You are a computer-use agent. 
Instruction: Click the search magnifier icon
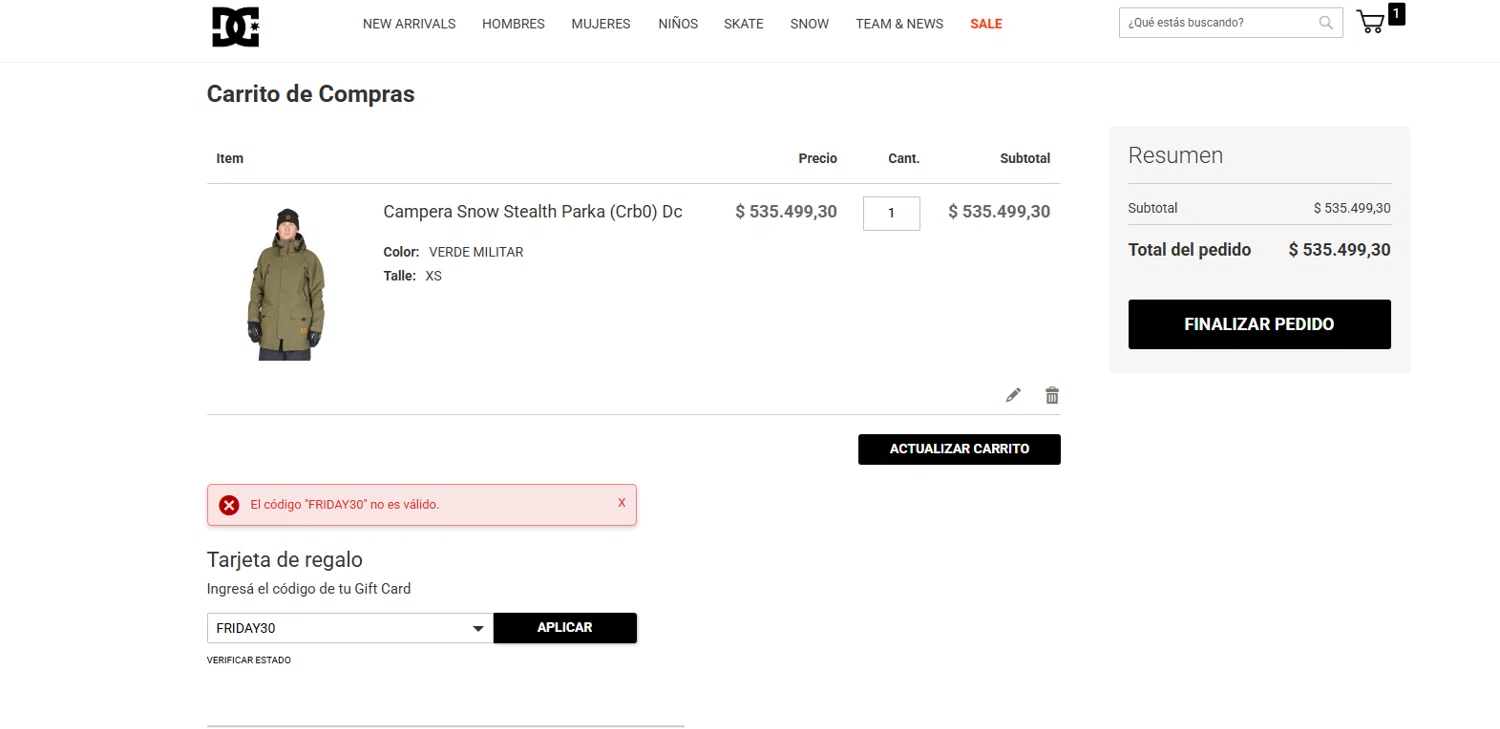1326,22
